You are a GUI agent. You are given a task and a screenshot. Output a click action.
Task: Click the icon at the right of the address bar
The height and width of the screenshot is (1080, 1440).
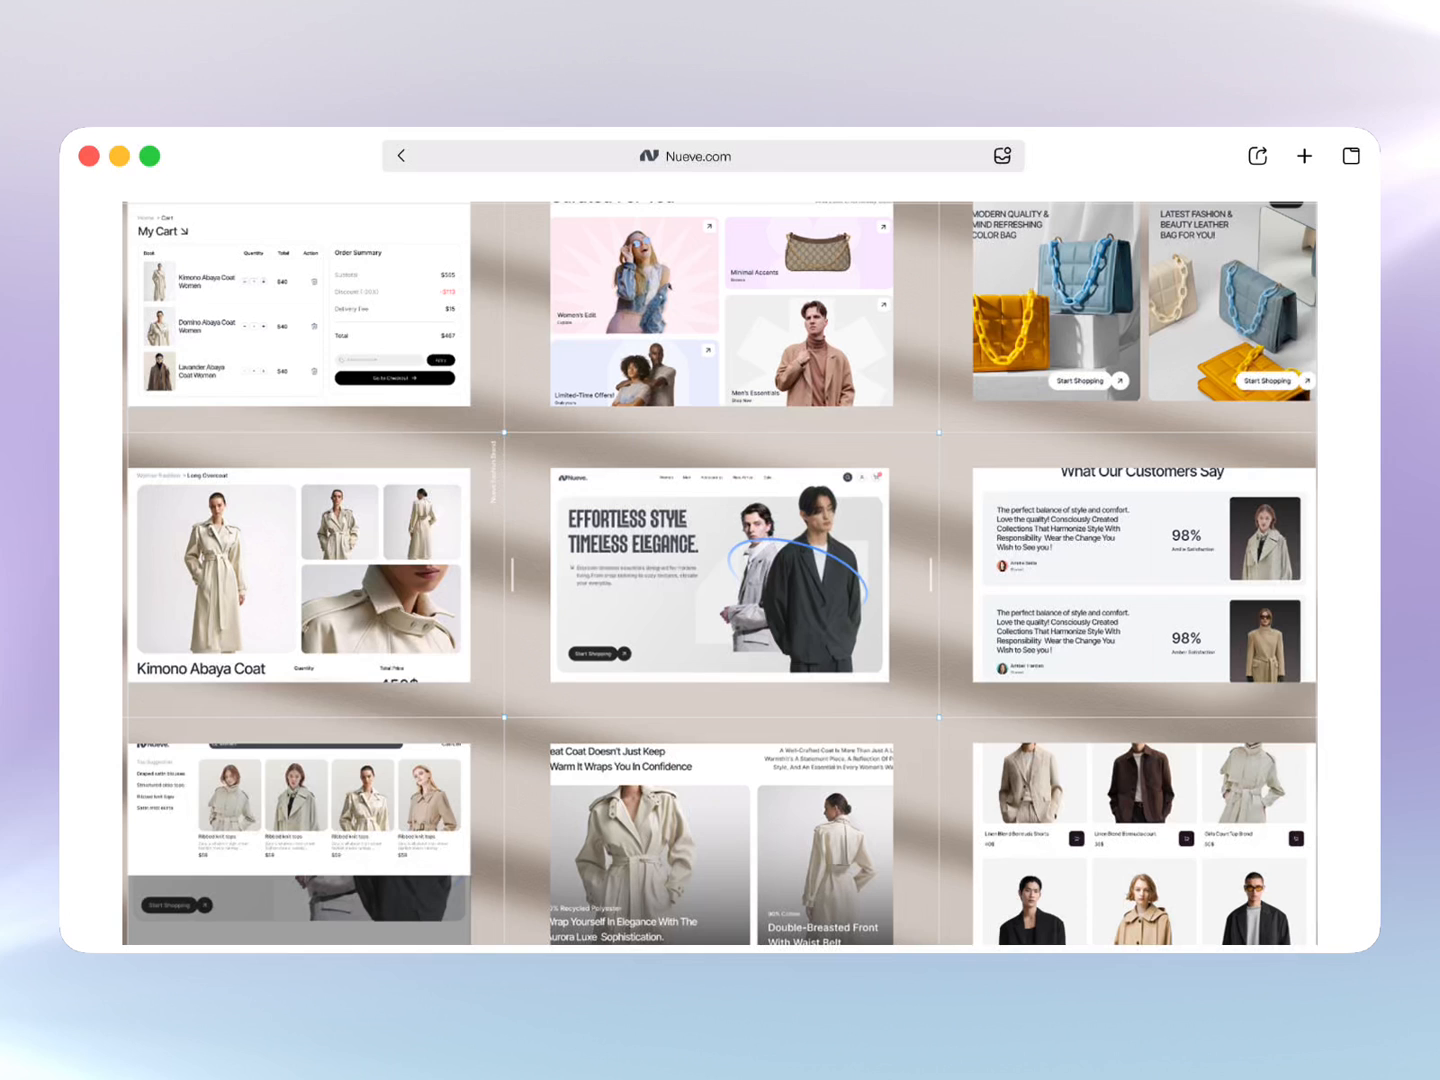[x=1002, y=156]
